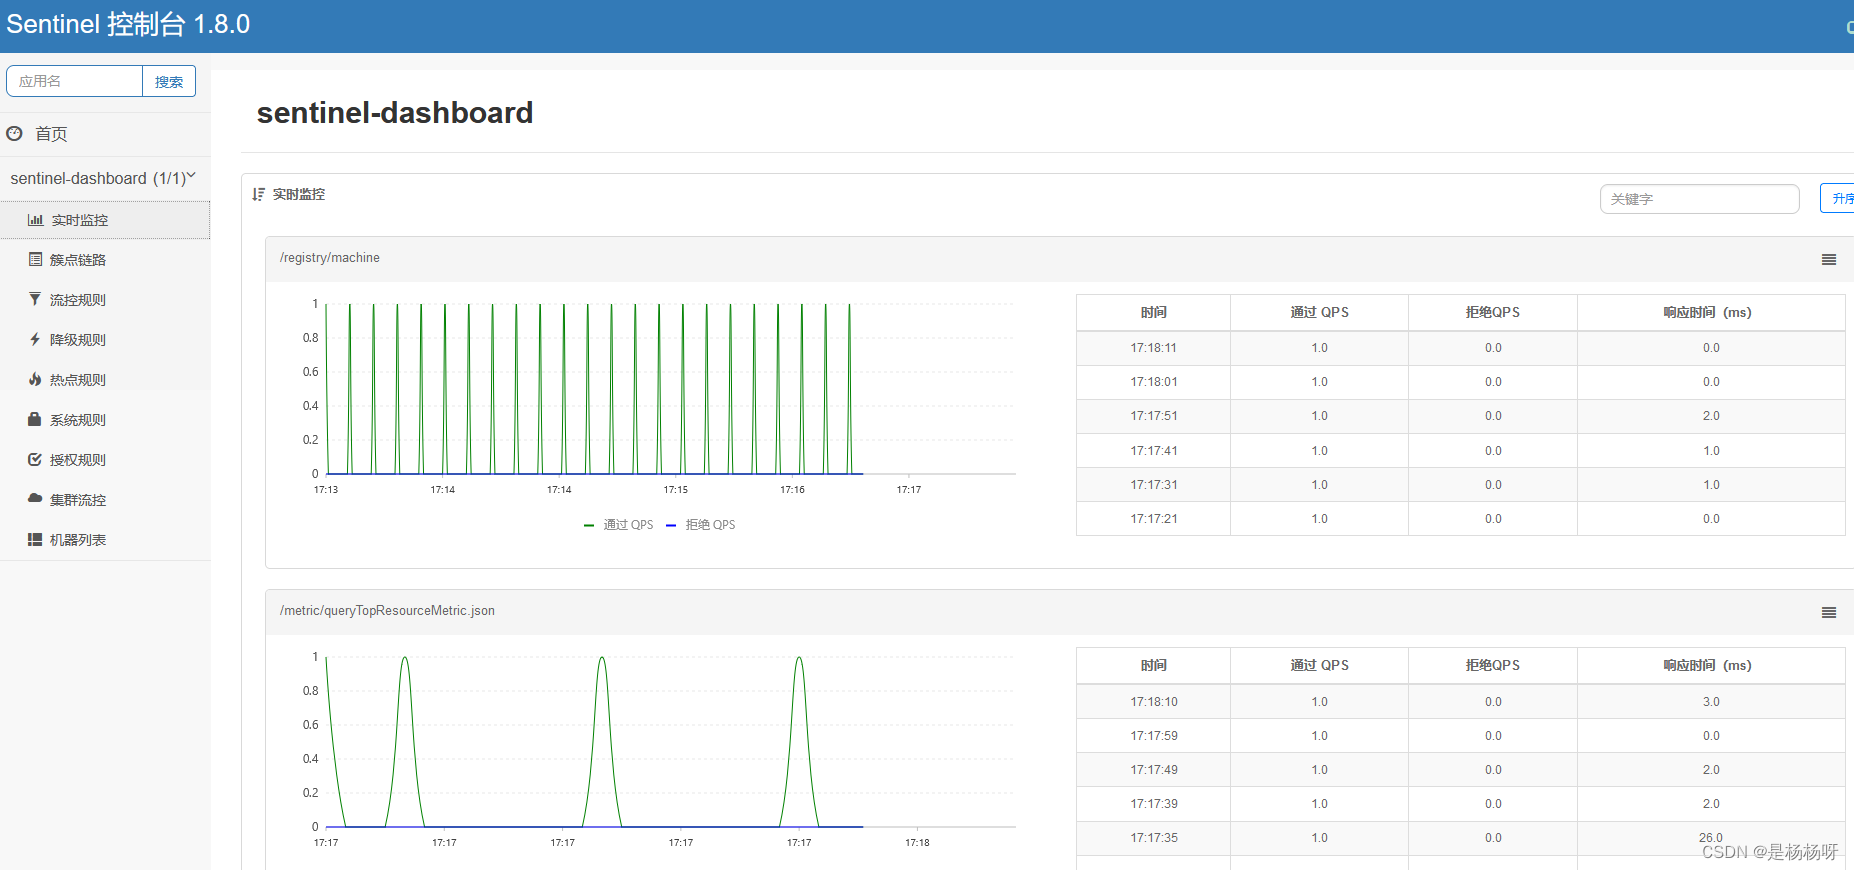Click 3.0 response time in 17:18:10 row
Viewport: 1854px width, 870px height.
click(1711, 702)
